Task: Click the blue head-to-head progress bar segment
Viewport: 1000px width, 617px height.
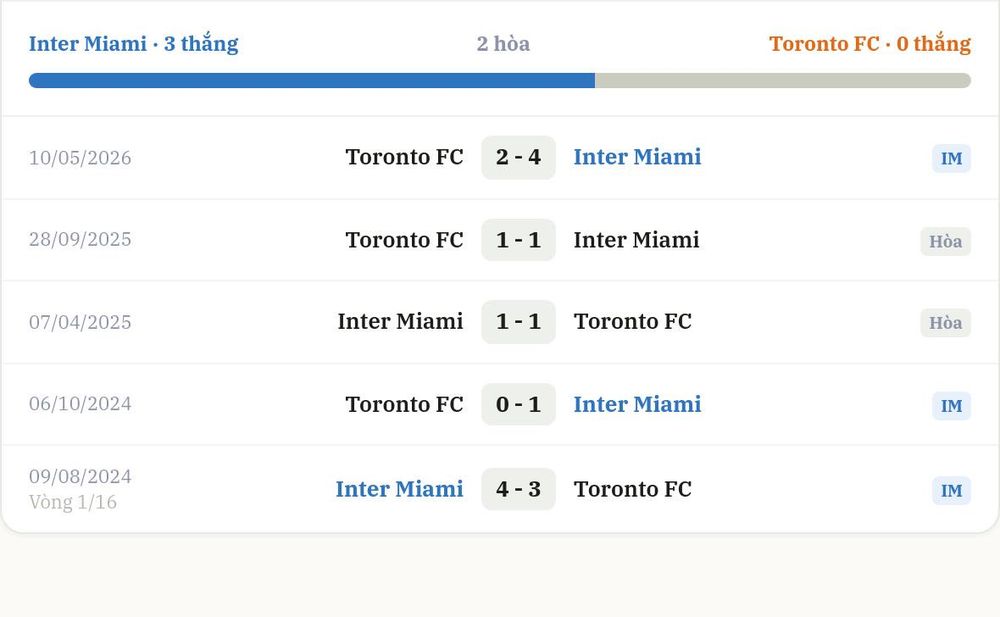Action: [x=312, y=80]
